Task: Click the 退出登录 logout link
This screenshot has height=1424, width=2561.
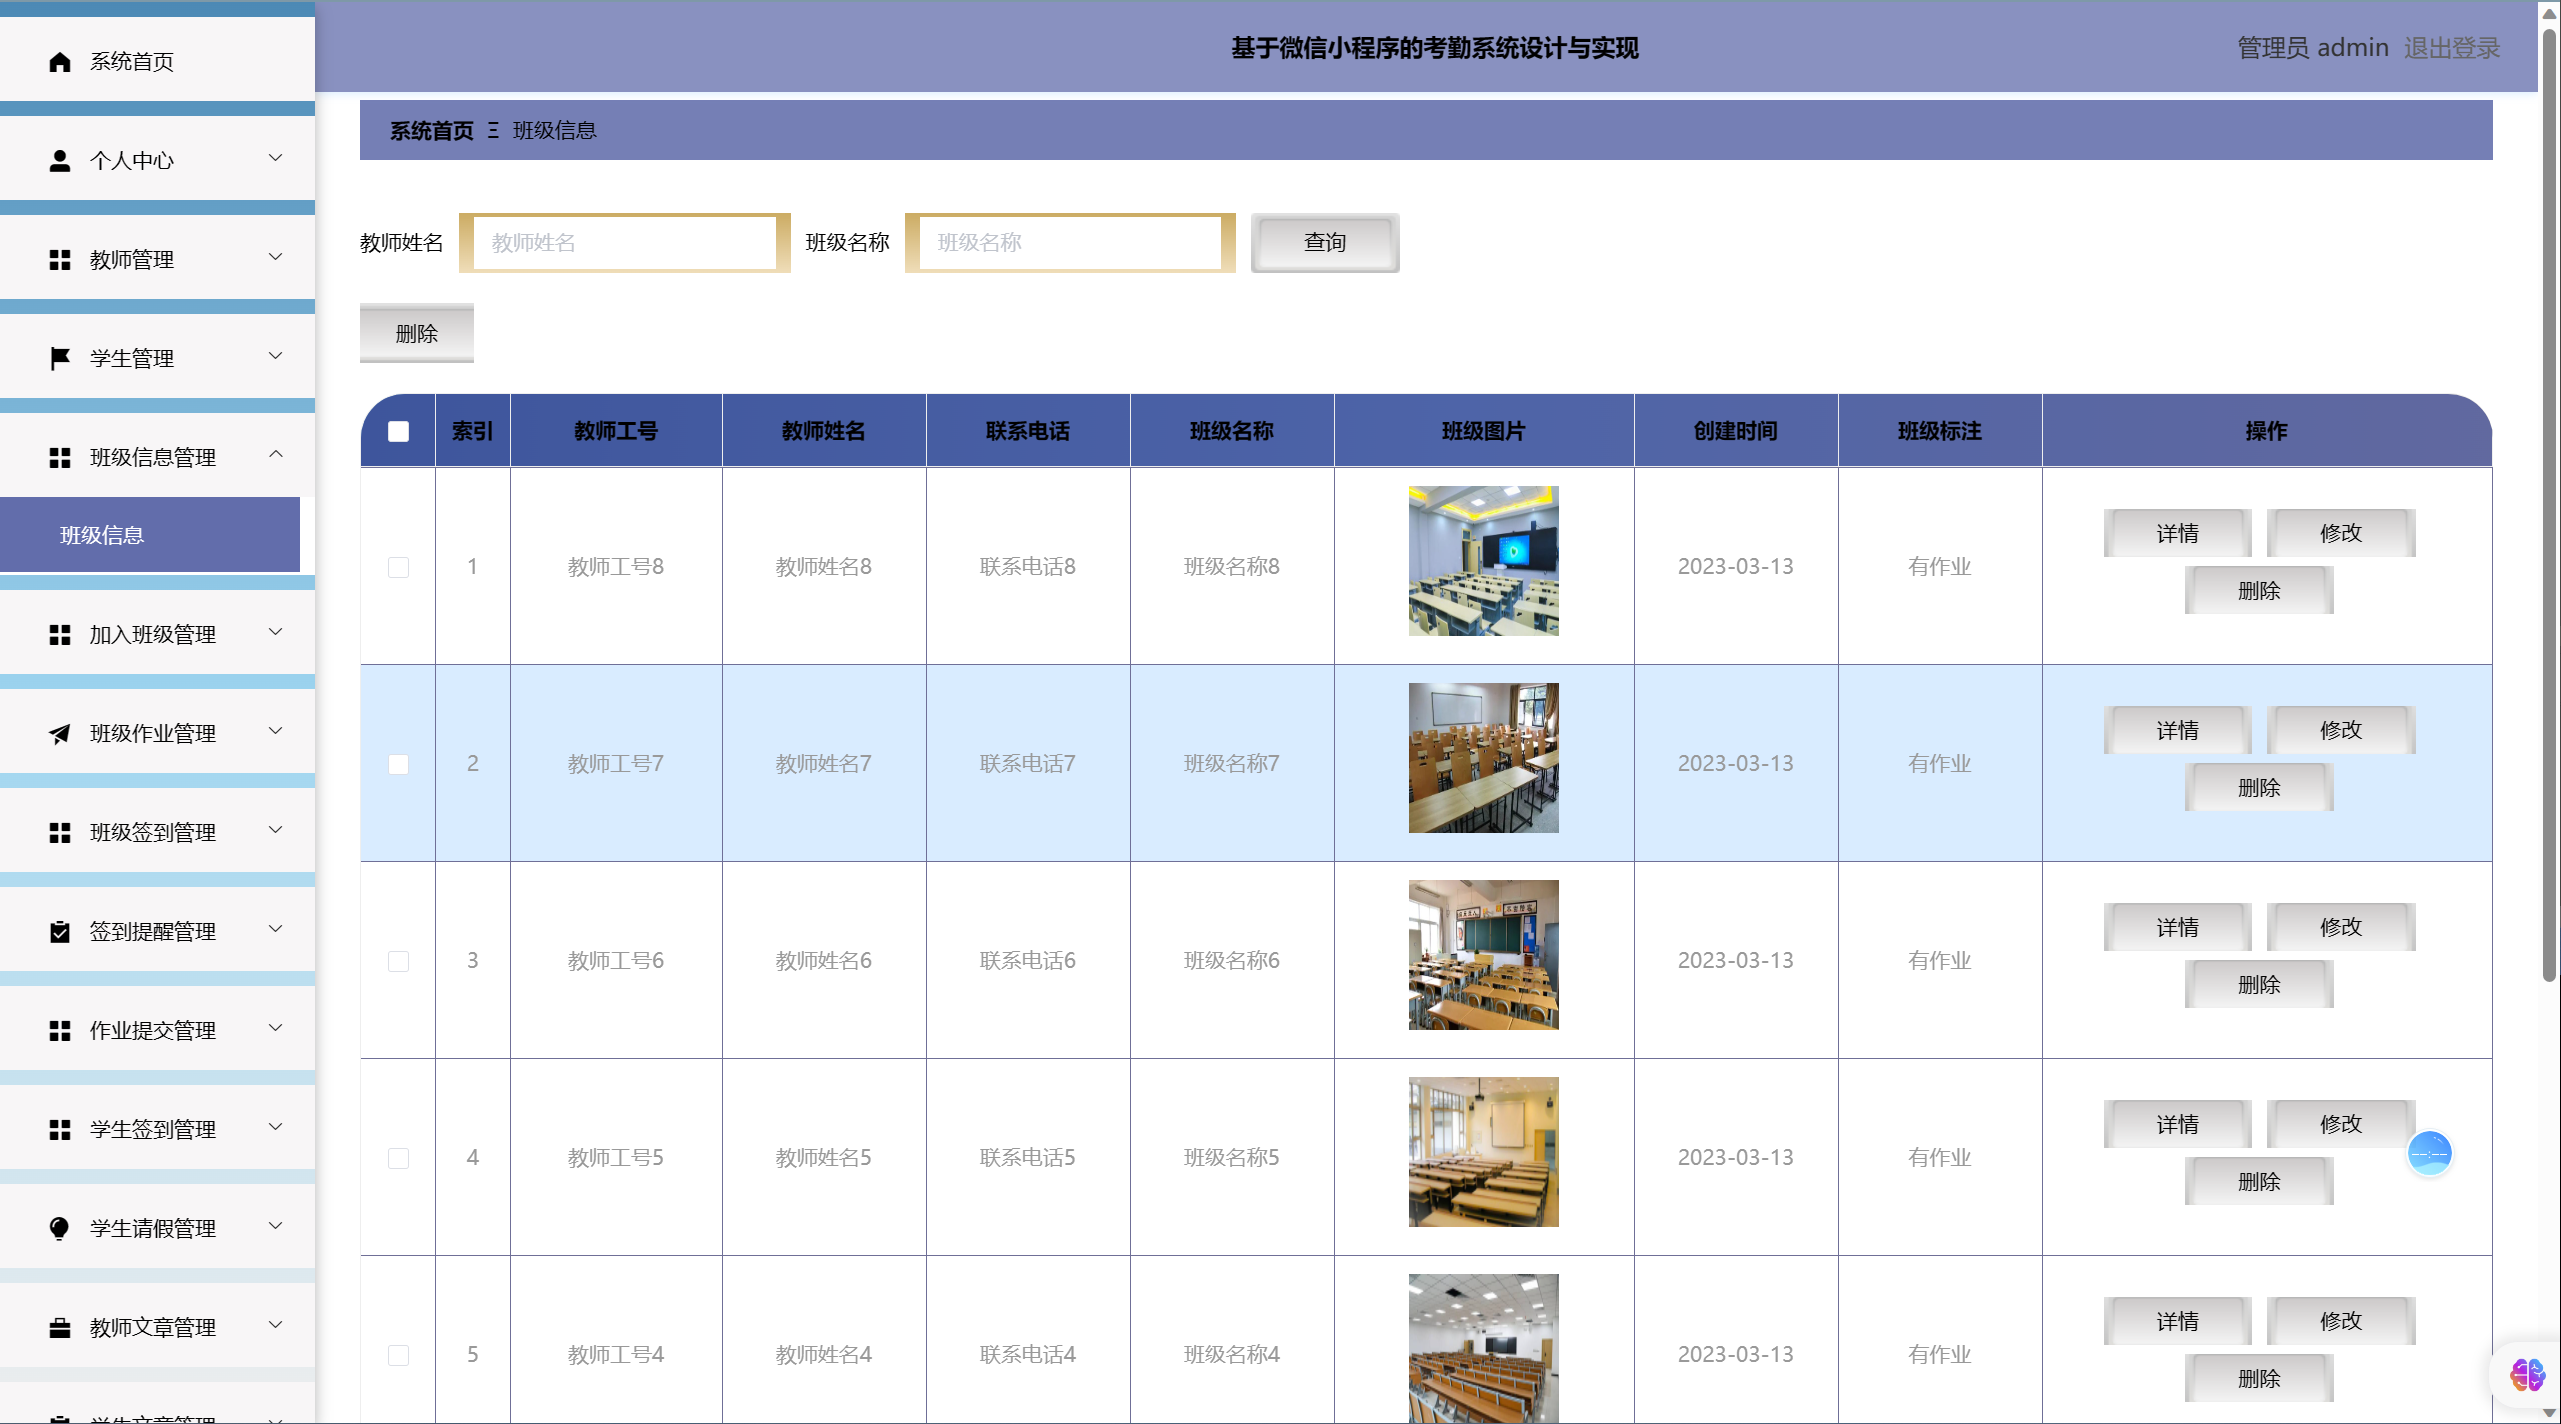Action: pos(2451,47)
